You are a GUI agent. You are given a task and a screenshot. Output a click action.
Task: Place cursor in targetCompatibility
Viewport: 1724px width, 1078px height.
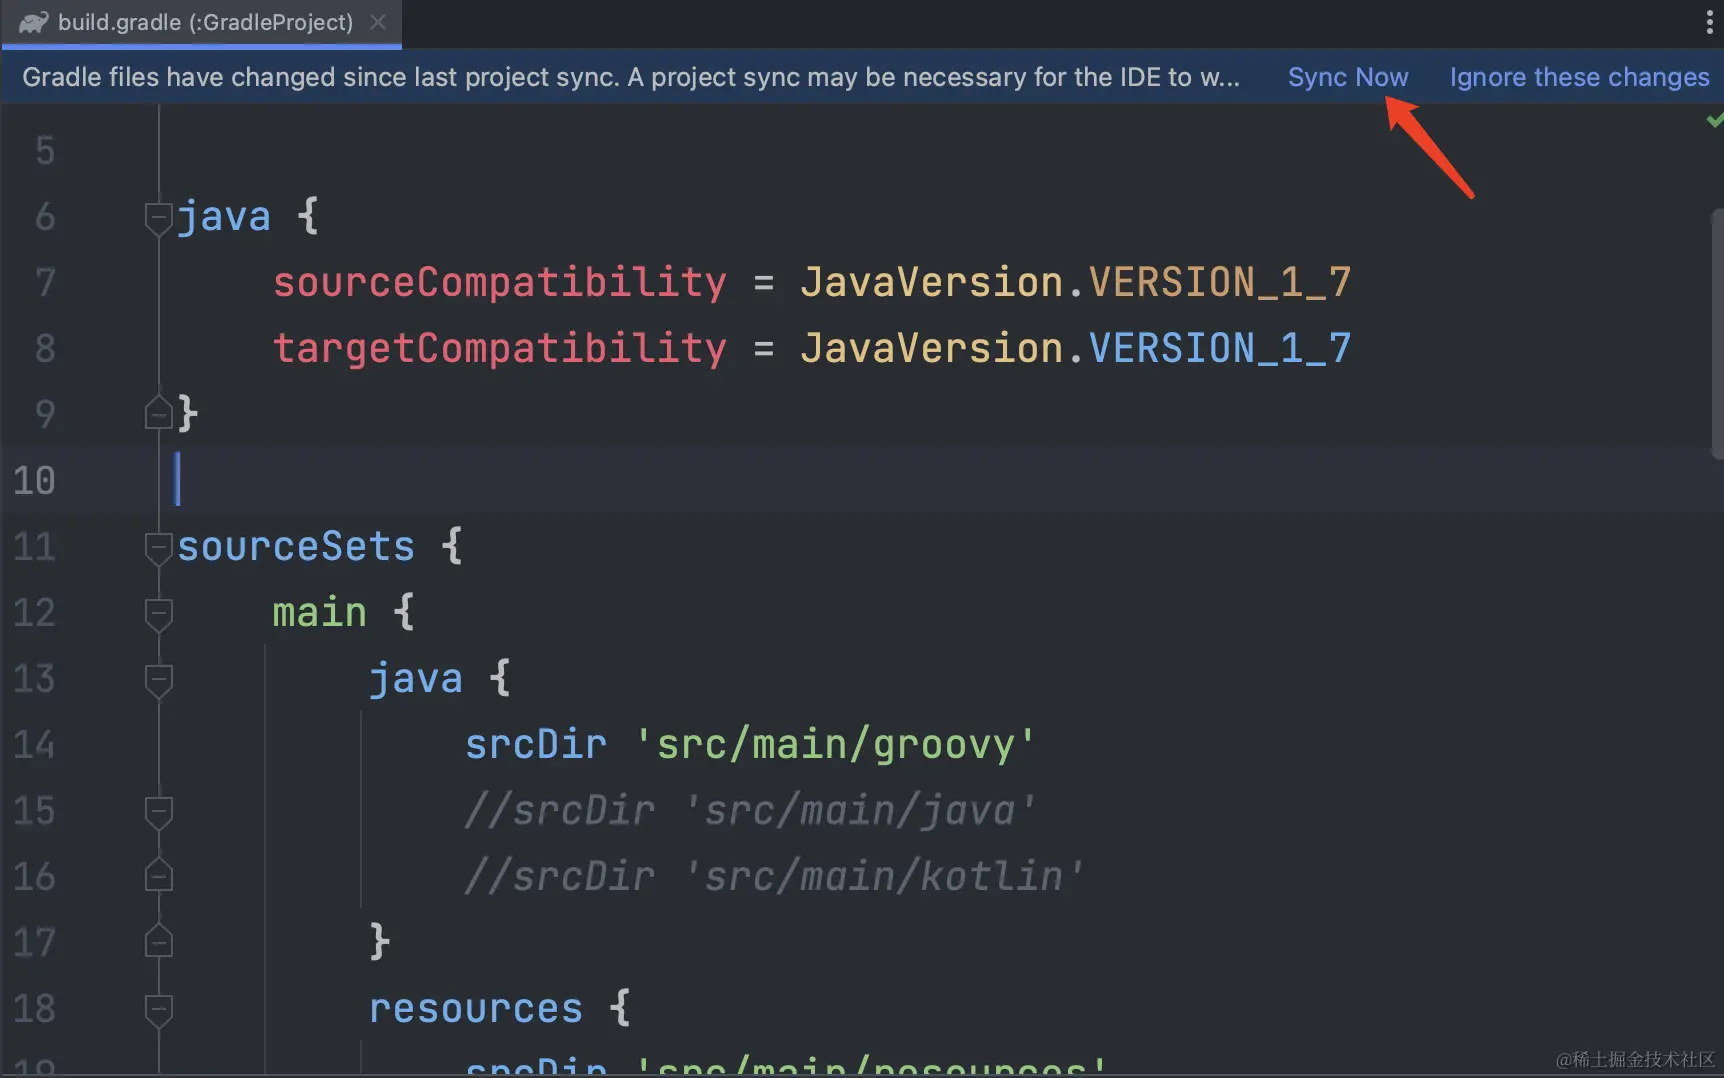click(x=500, y=349)
